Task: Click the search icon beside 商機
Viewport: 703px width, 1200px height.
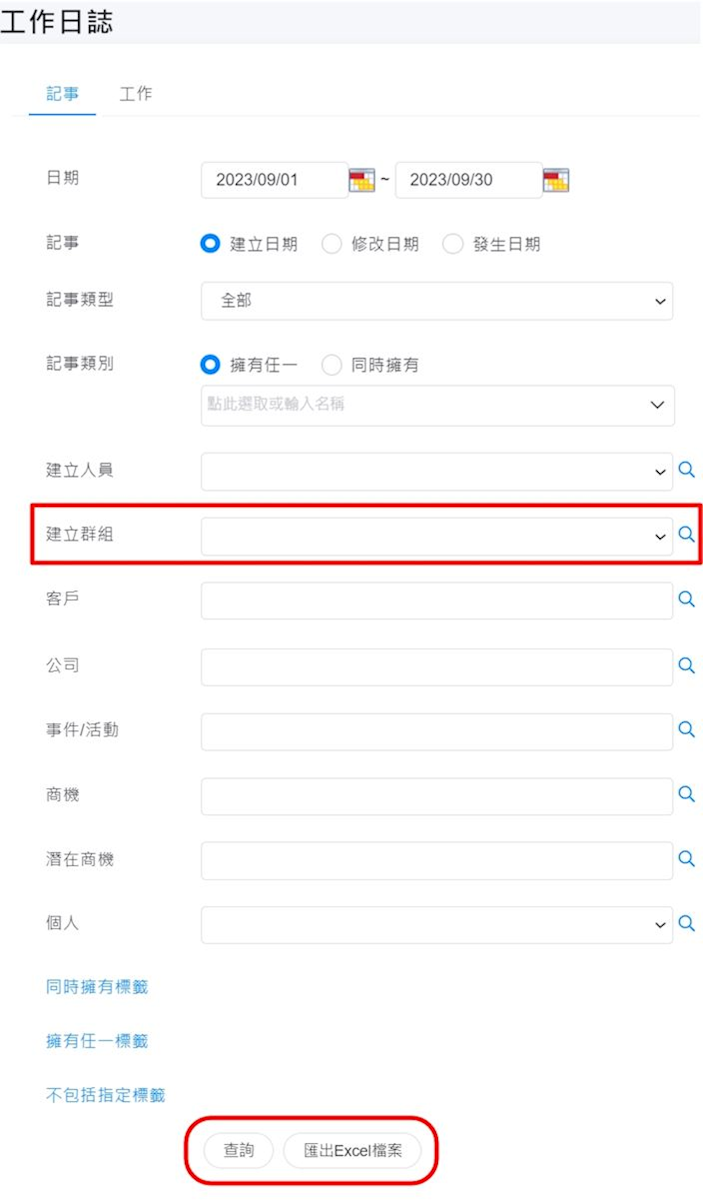Action: click(x=687, y=794)
